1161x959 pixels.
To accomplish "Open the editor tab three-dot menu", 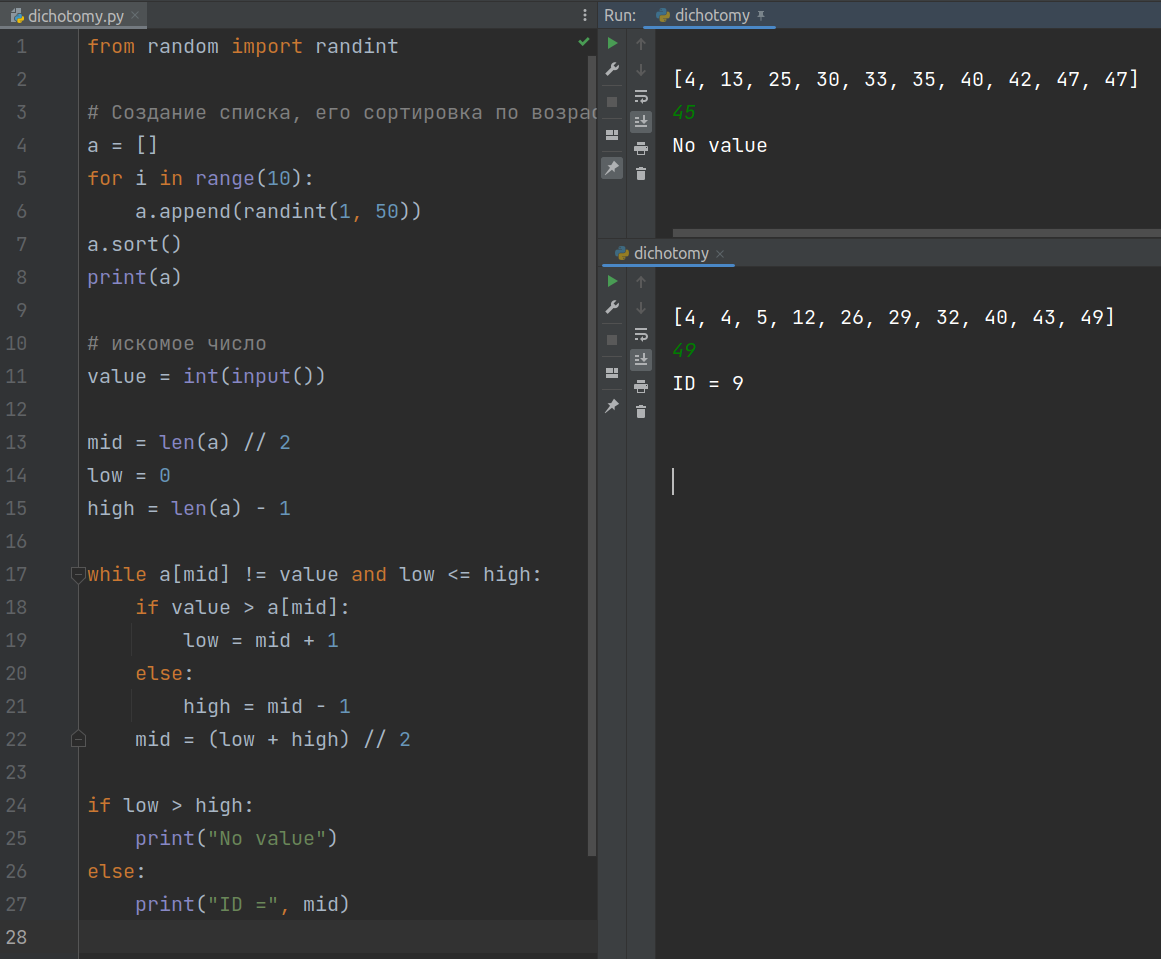I will pos(585,16).
